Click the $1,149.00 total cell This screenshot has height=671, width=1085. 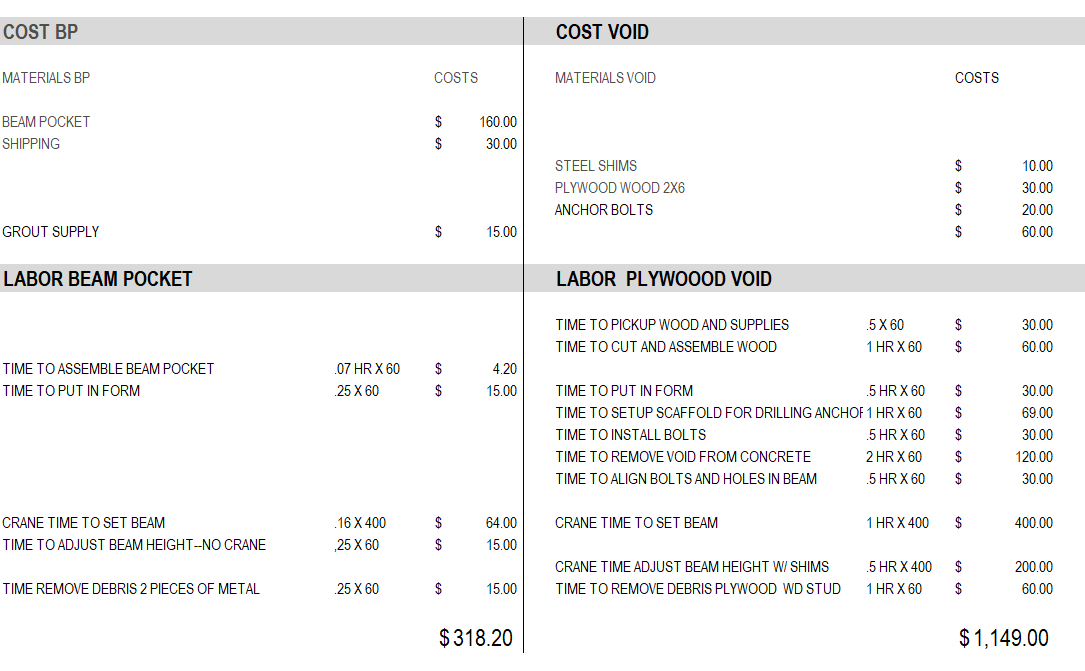[x=1004, y=638]
